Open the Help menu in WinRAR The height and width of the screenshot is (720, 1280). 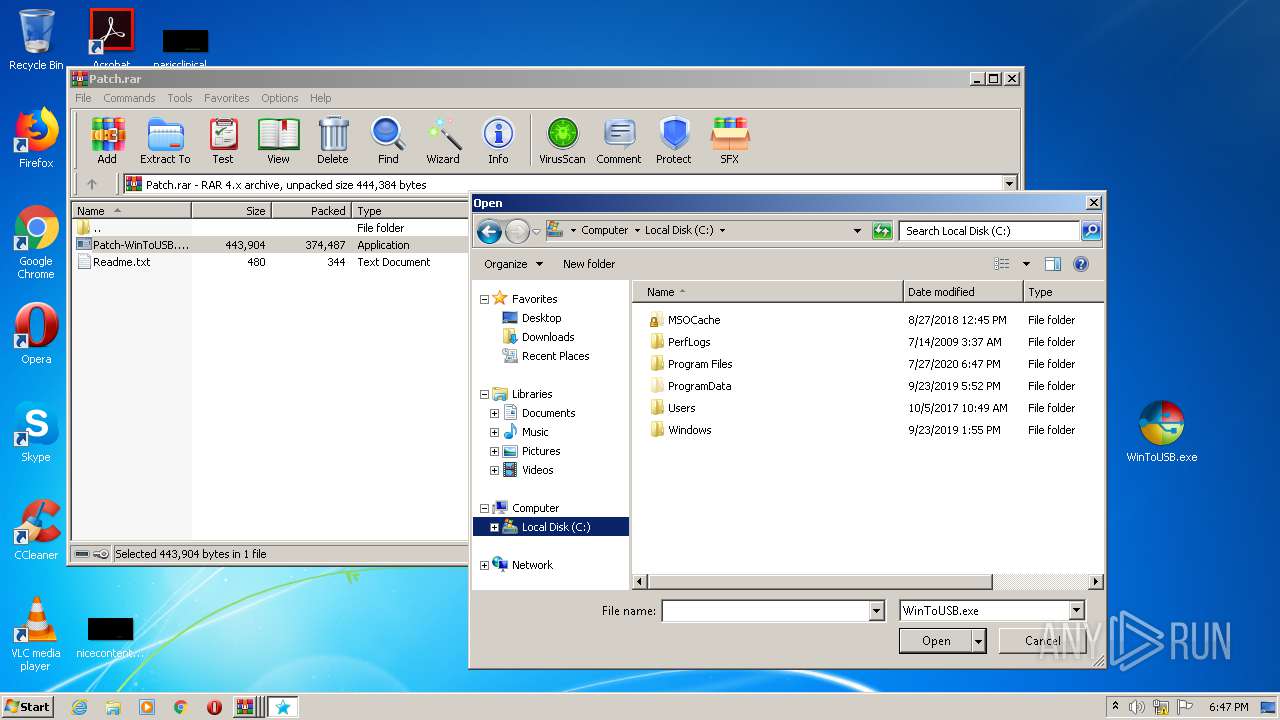(x=320, y=98)
